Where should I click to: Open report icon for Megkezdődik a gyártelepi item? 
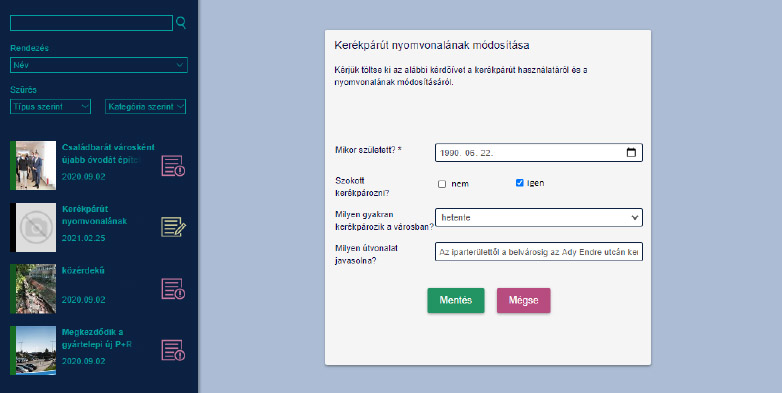point(173,350)
